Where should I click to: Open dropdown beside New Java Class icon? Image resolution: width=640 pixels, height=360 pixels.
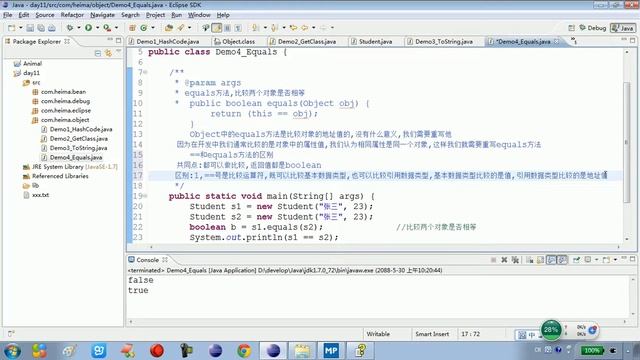click(x=153, y=28)
